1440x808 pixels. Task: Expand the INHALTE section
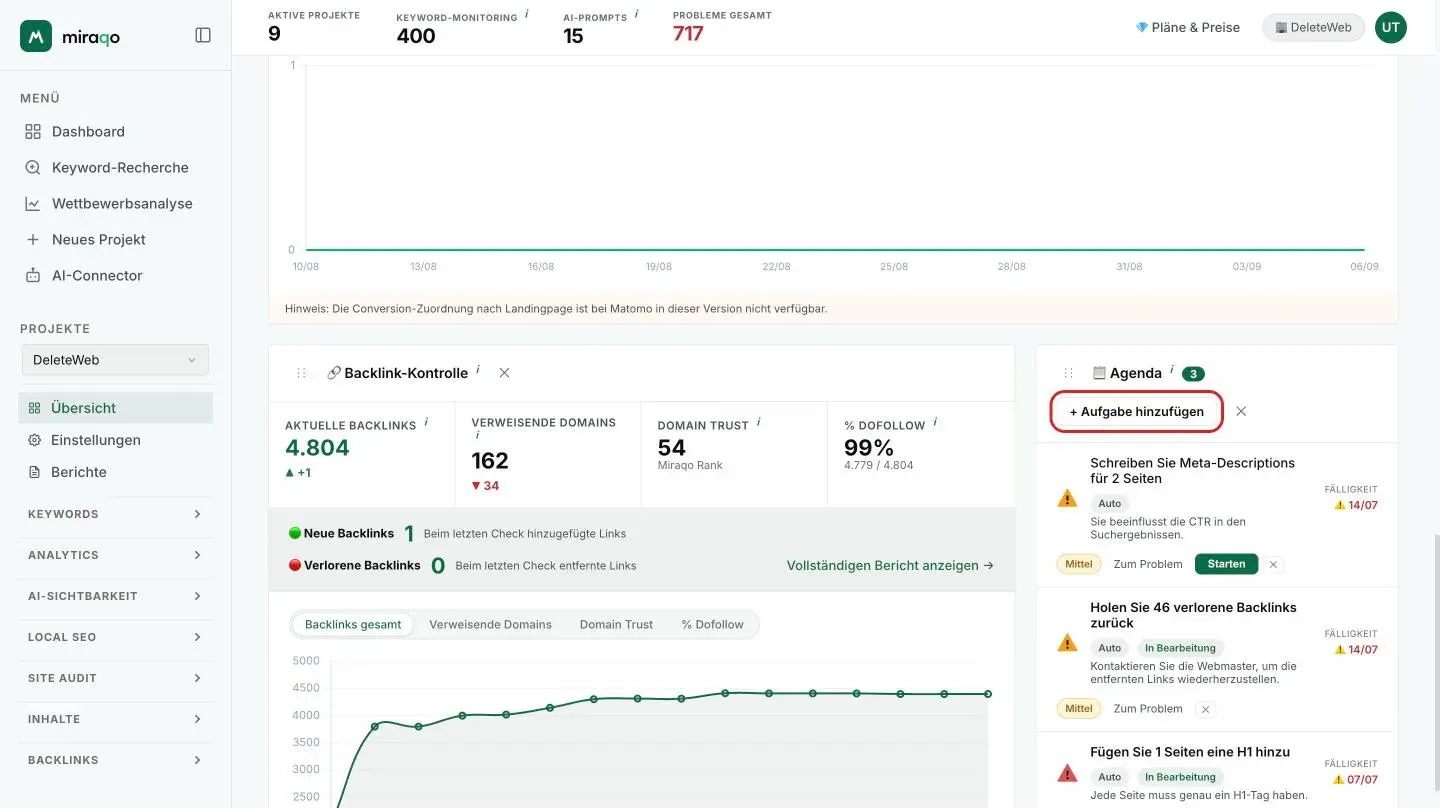[x=115, y=719]
